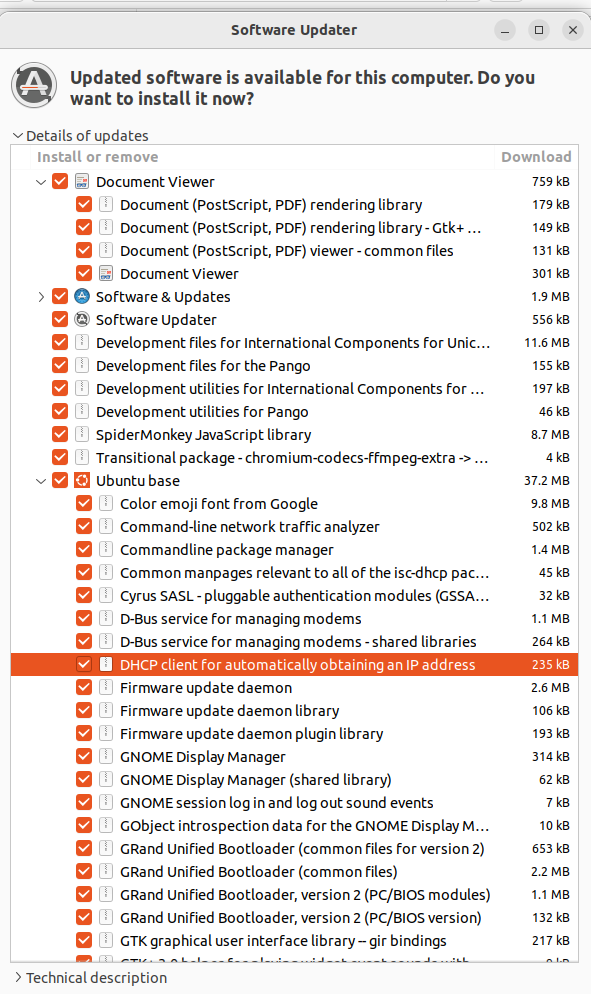The height and width of the screenshot is (994, 591).
Task: Click the Ubuntu base logo icon
Action: [82, 481]
